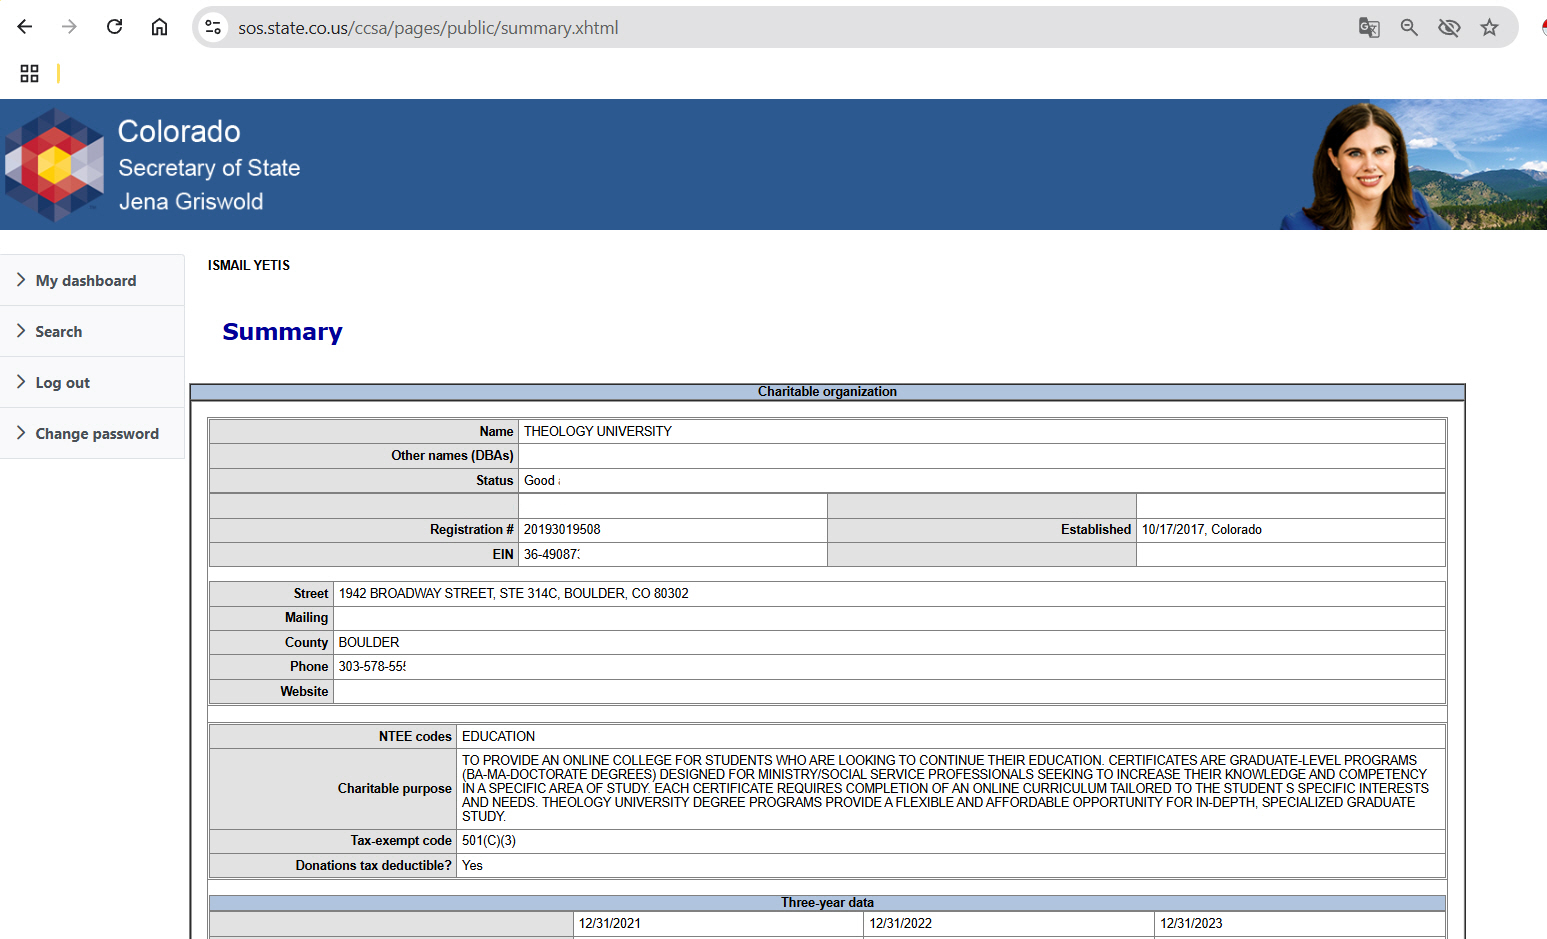The image size is (1547, 939).
Task: Expand the Search chevron in sidebar
Action: click(21, 331)
